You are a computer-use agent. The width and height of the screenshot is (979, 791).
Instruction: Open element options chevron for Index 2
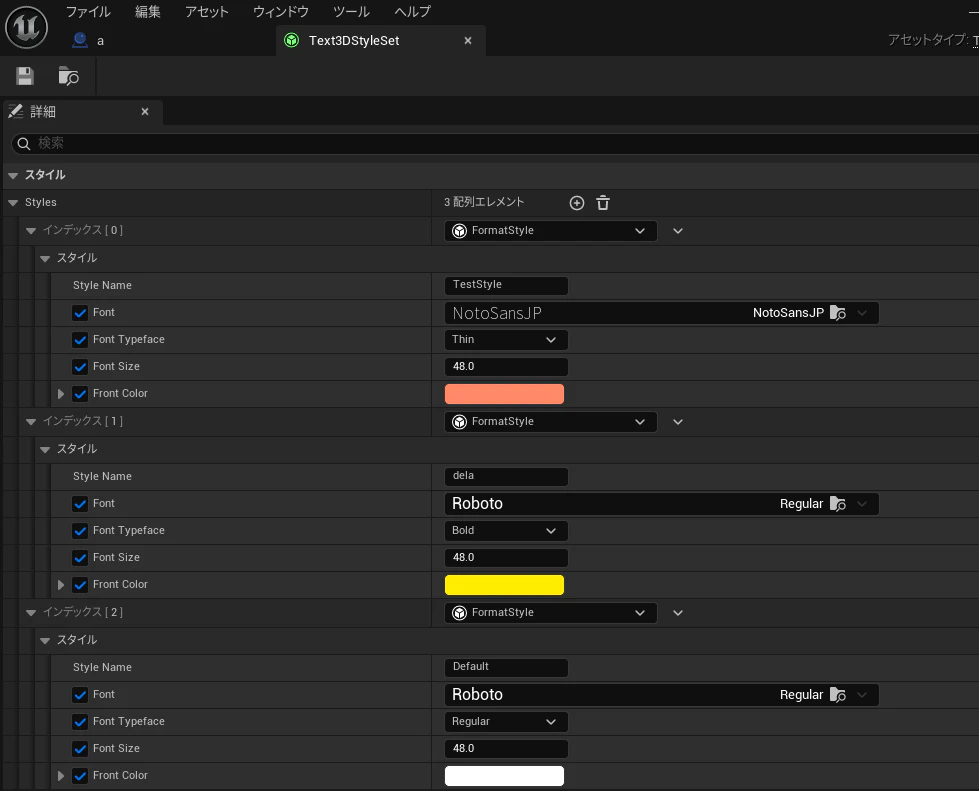677,613
